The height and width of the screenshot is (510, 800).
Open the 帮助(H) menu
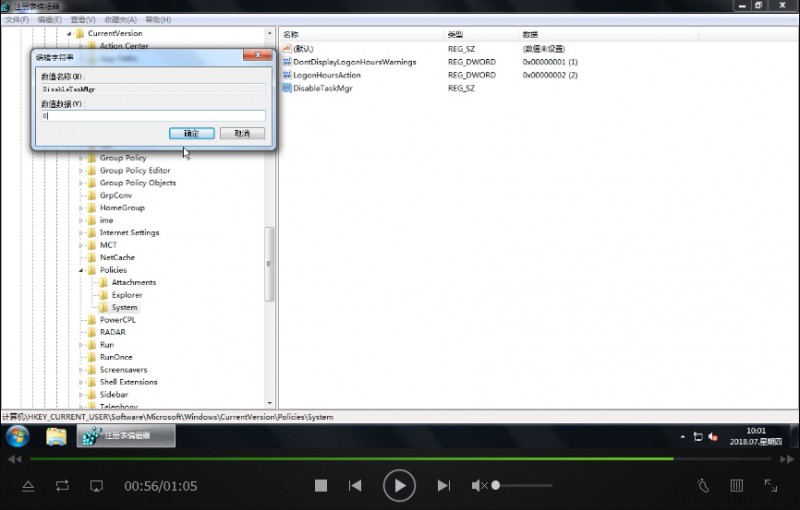coord(158,19)
